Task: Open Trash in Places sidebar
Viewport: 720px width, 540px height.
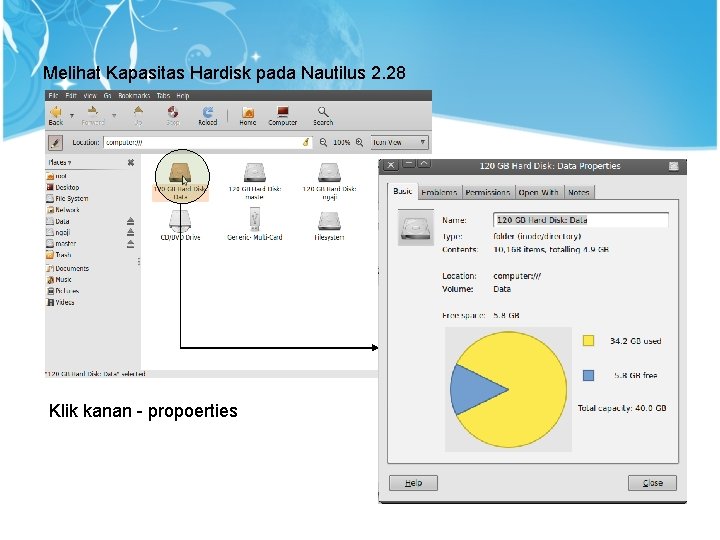Action: (59, 255)
